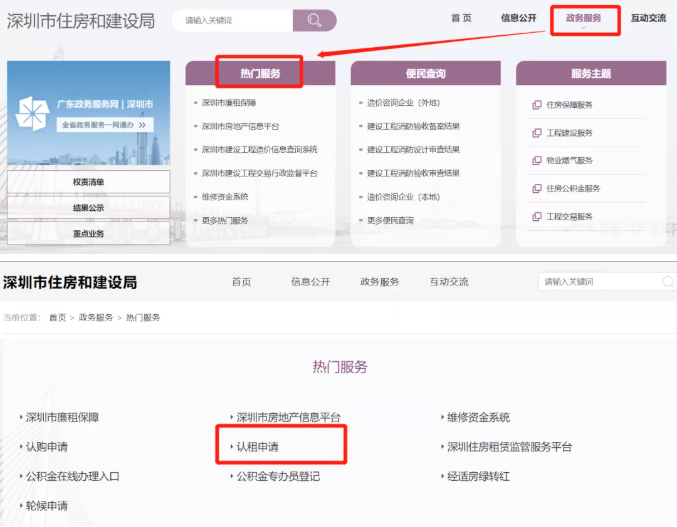
Task: Click the 工程交易服务 icon
Action: tap(537, 217)
